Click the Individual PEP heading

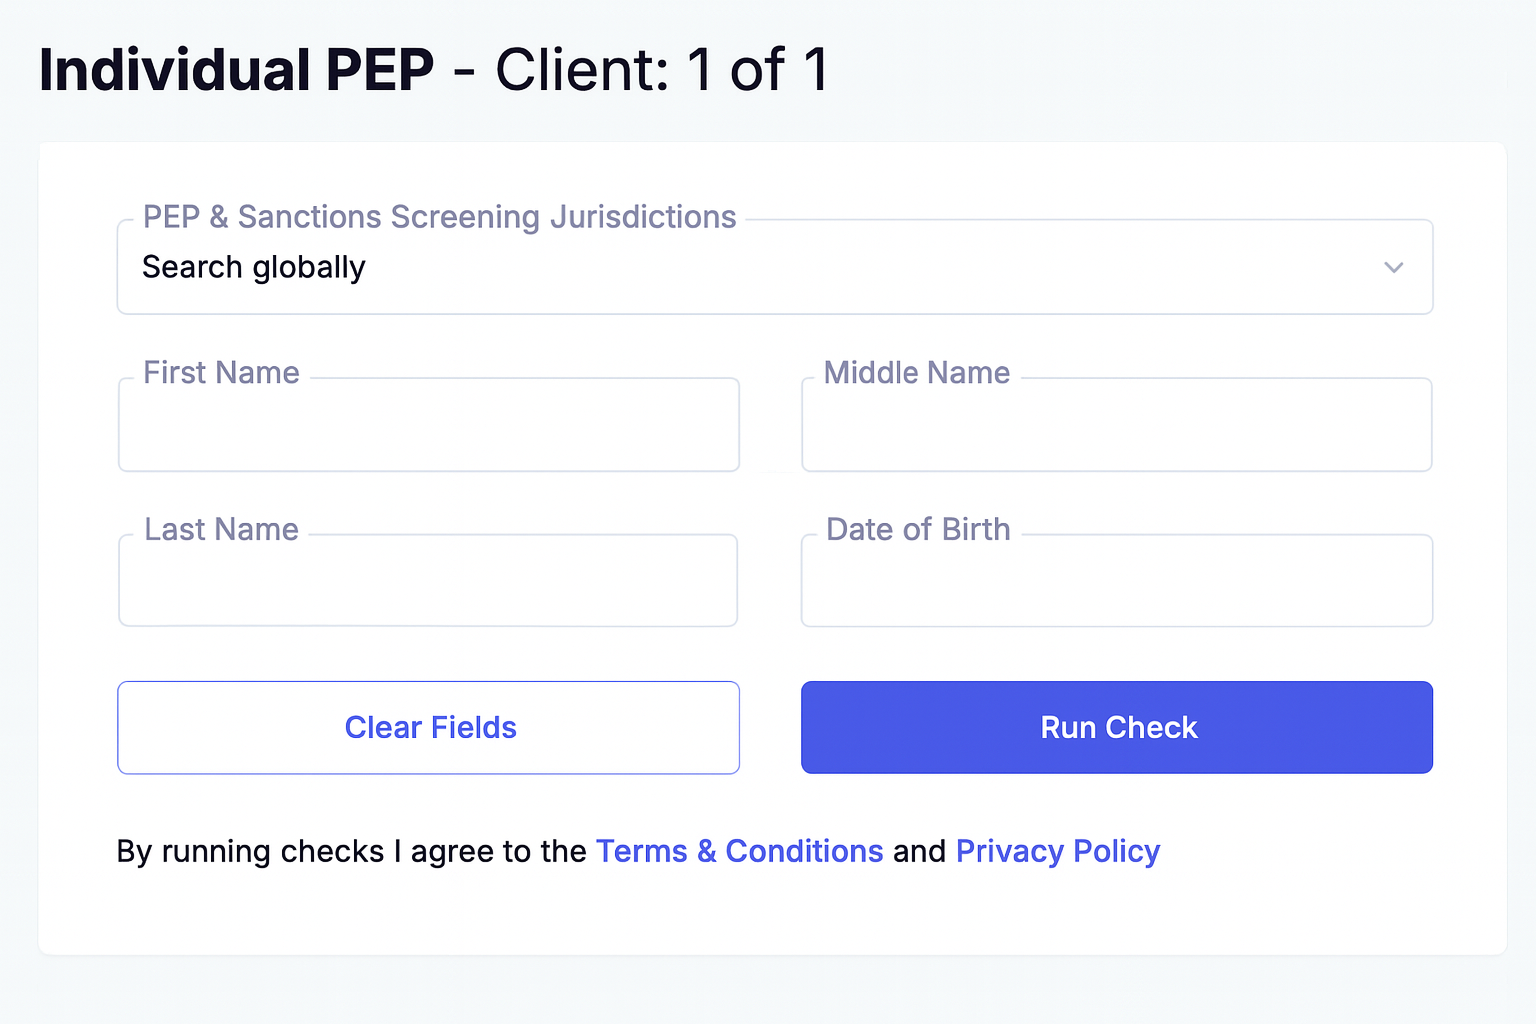pos(236,70)
